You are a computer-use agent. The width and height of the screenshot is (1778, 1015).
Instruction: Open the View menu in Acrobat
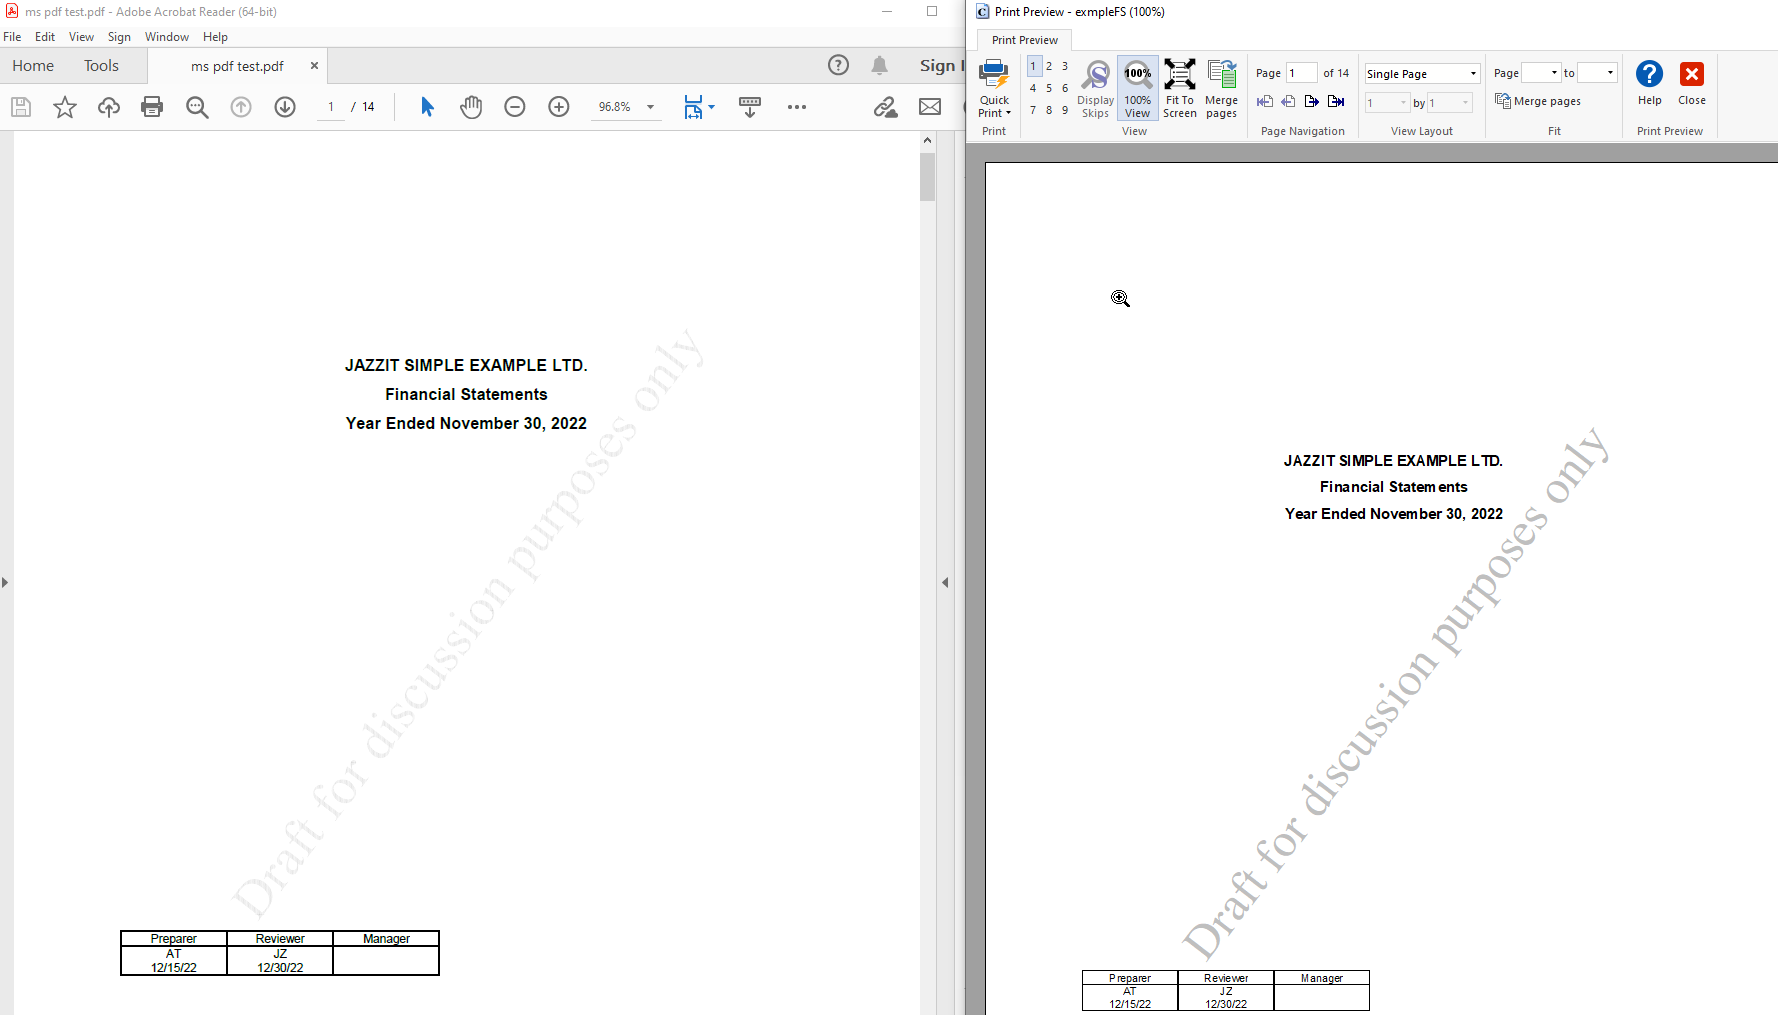(x=81, y=37)
